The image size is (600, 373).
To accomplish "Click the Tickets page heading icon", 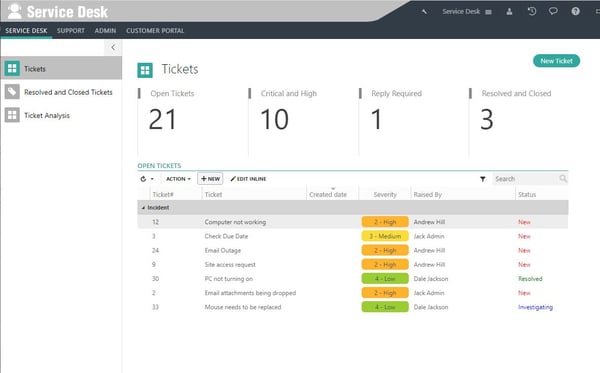I will coord(145,70).
